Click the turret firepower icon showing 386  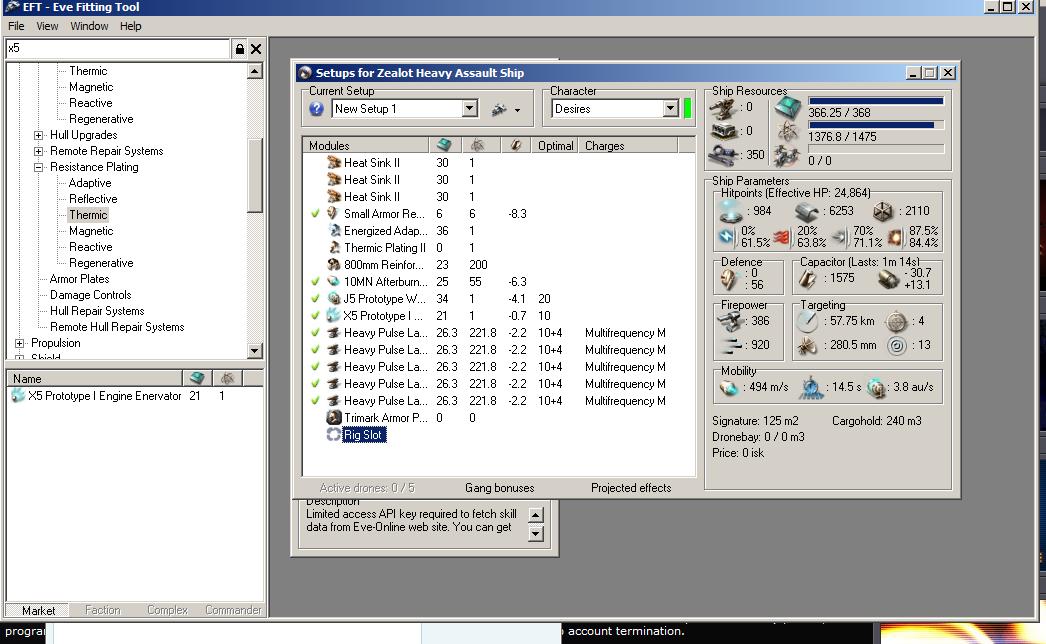[x=731, y=321]
